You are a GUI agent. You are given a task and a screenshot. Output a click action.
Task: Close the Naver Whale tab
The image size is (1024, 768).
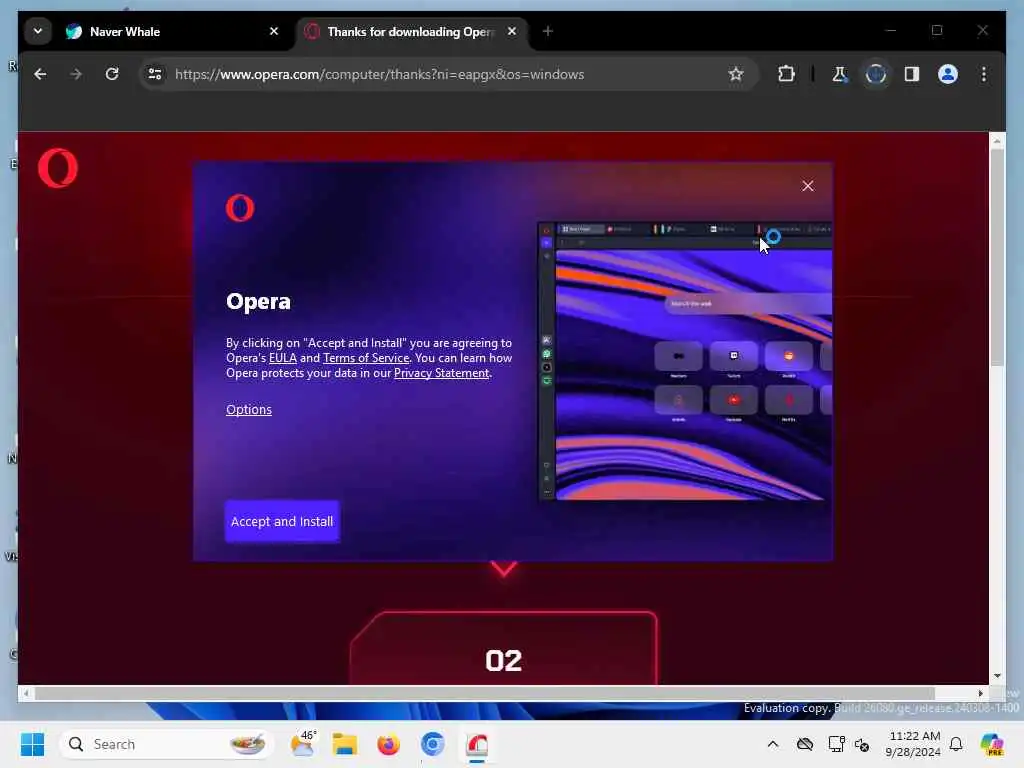pyautogui.click(x=274, y=31)
